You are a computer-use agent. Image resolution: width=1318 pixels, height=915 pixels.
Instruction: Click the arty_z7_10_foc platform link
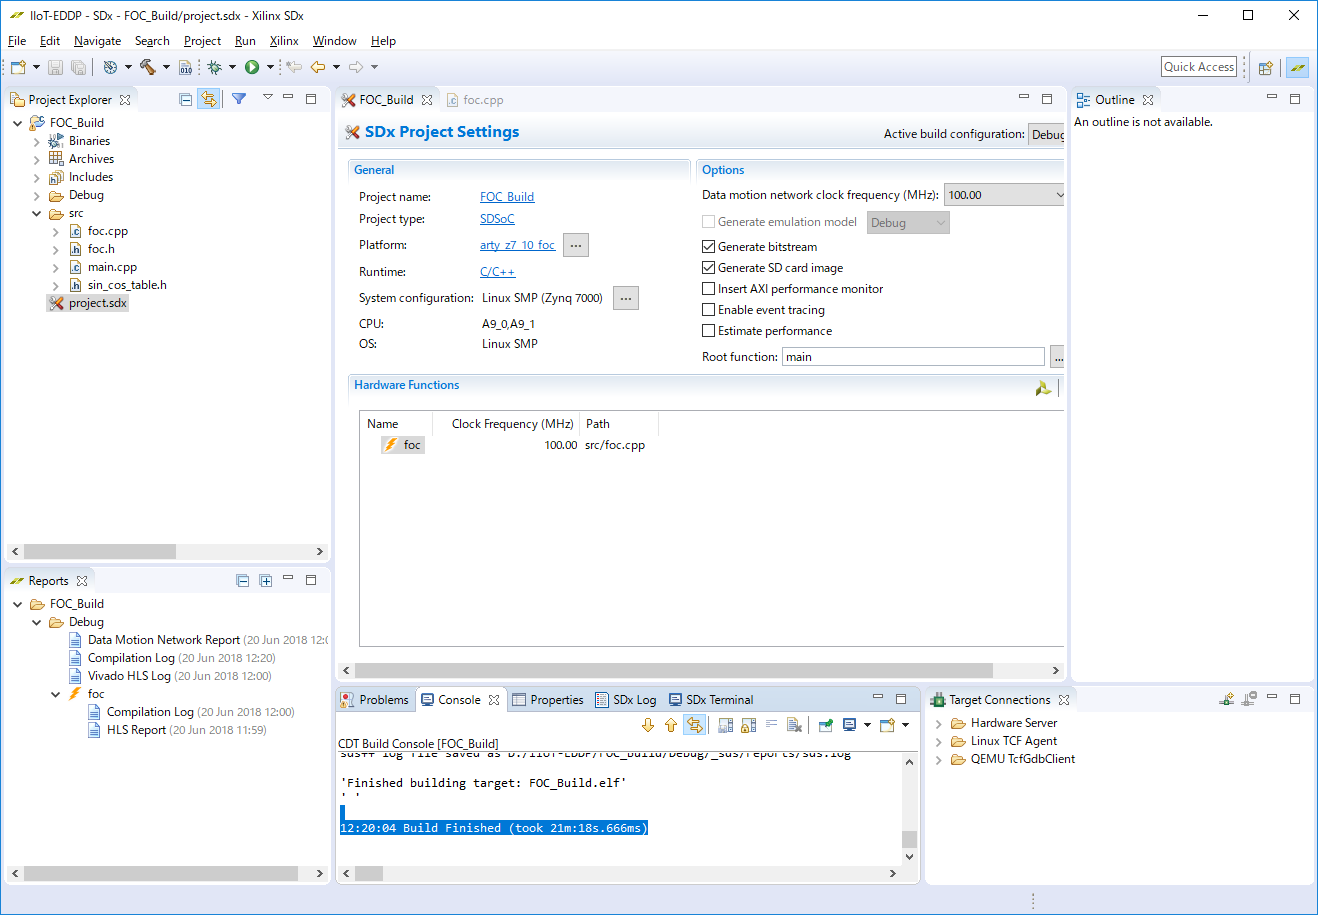point(517,245)
